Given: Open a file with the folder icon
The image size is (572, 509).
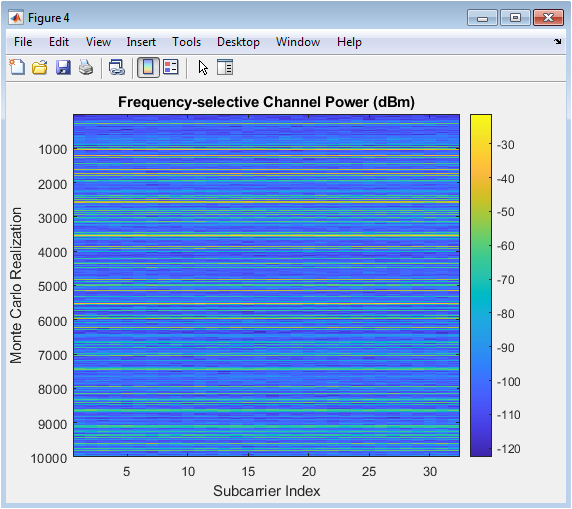Looking at the screenshot, I should (x=40, y=68).
